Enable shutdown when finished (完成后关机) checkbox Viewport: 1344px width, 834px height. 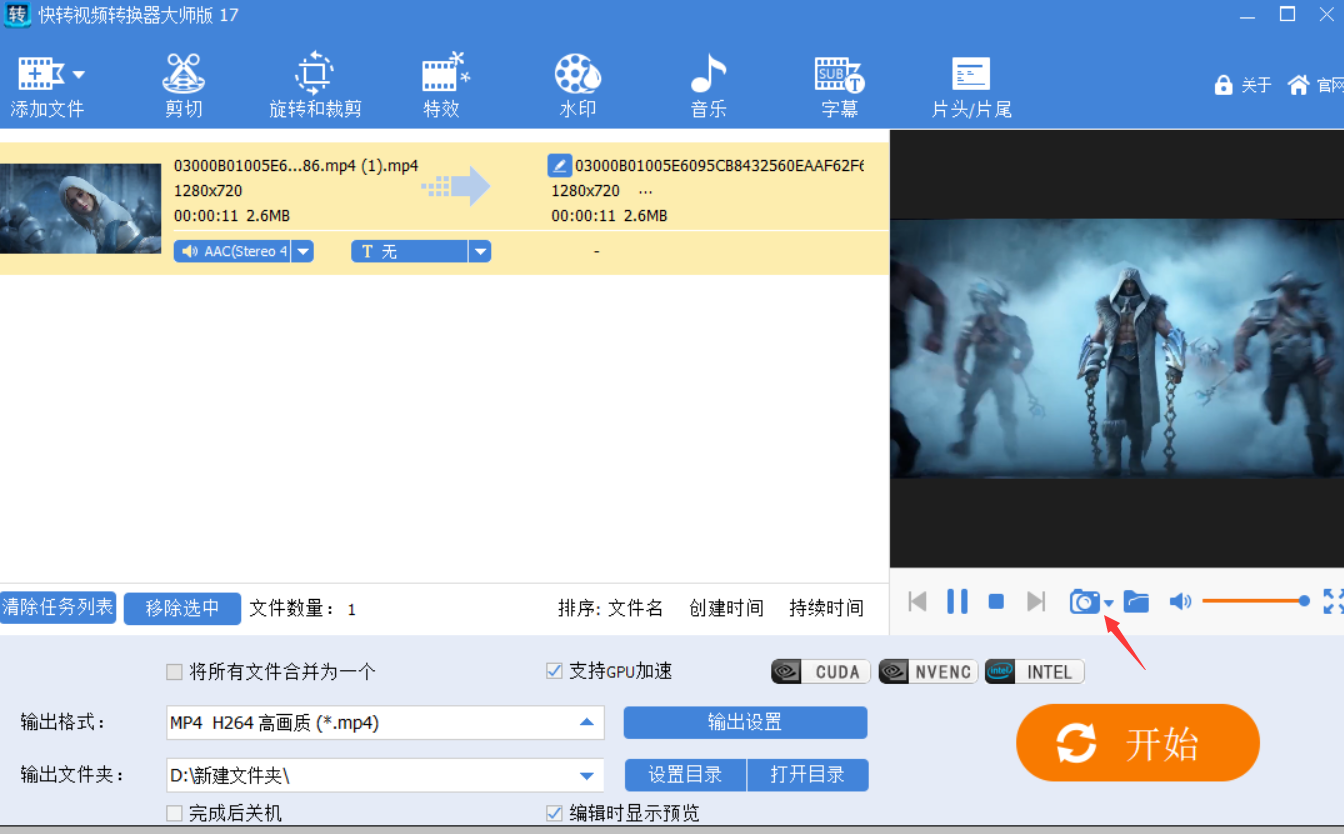174,813
